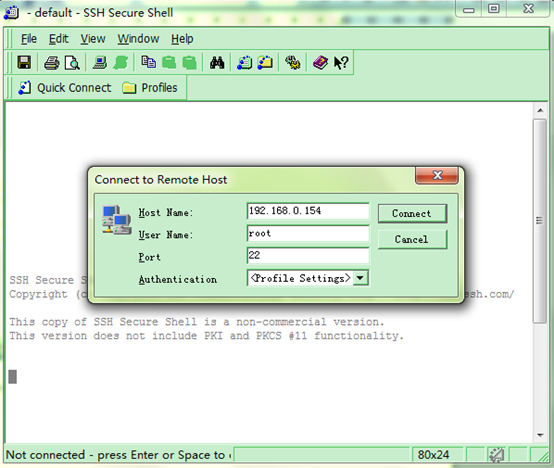Screen dimensions: 554x468
Task: Open the Window menu
Action: tap(138, 39)
